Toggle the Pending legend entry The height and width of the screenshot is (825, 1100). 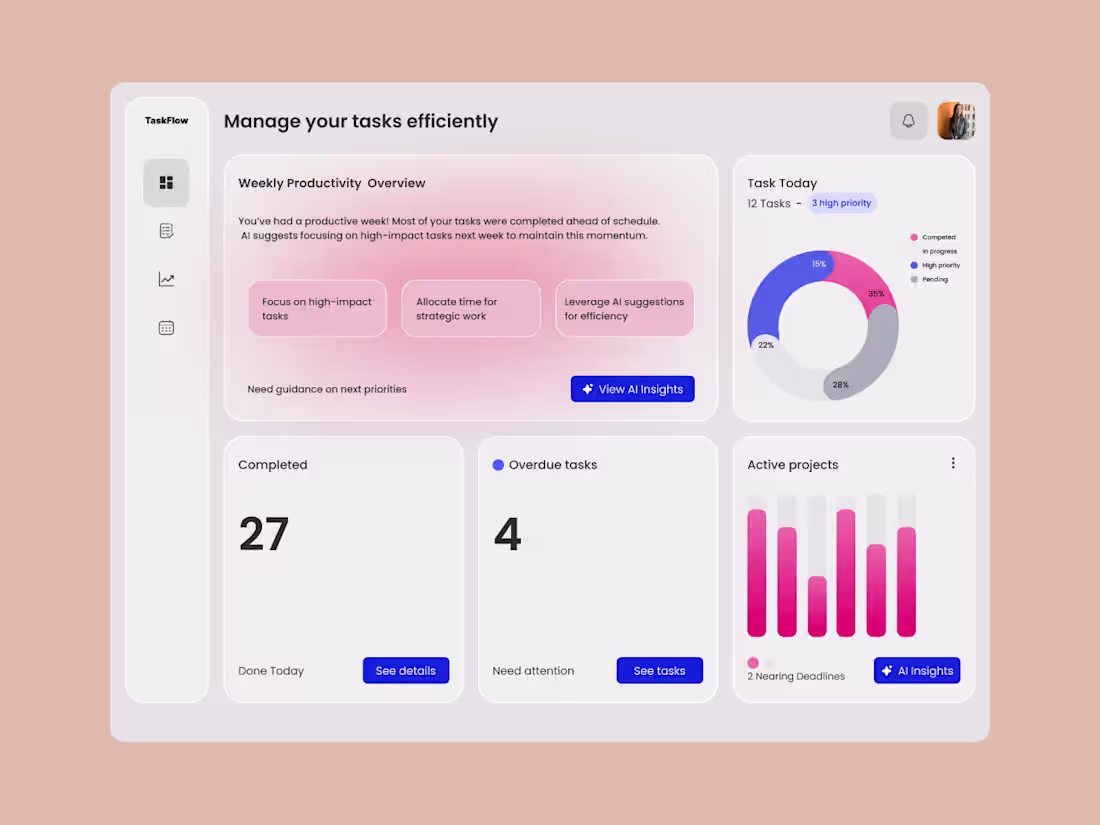pos(931,279)
